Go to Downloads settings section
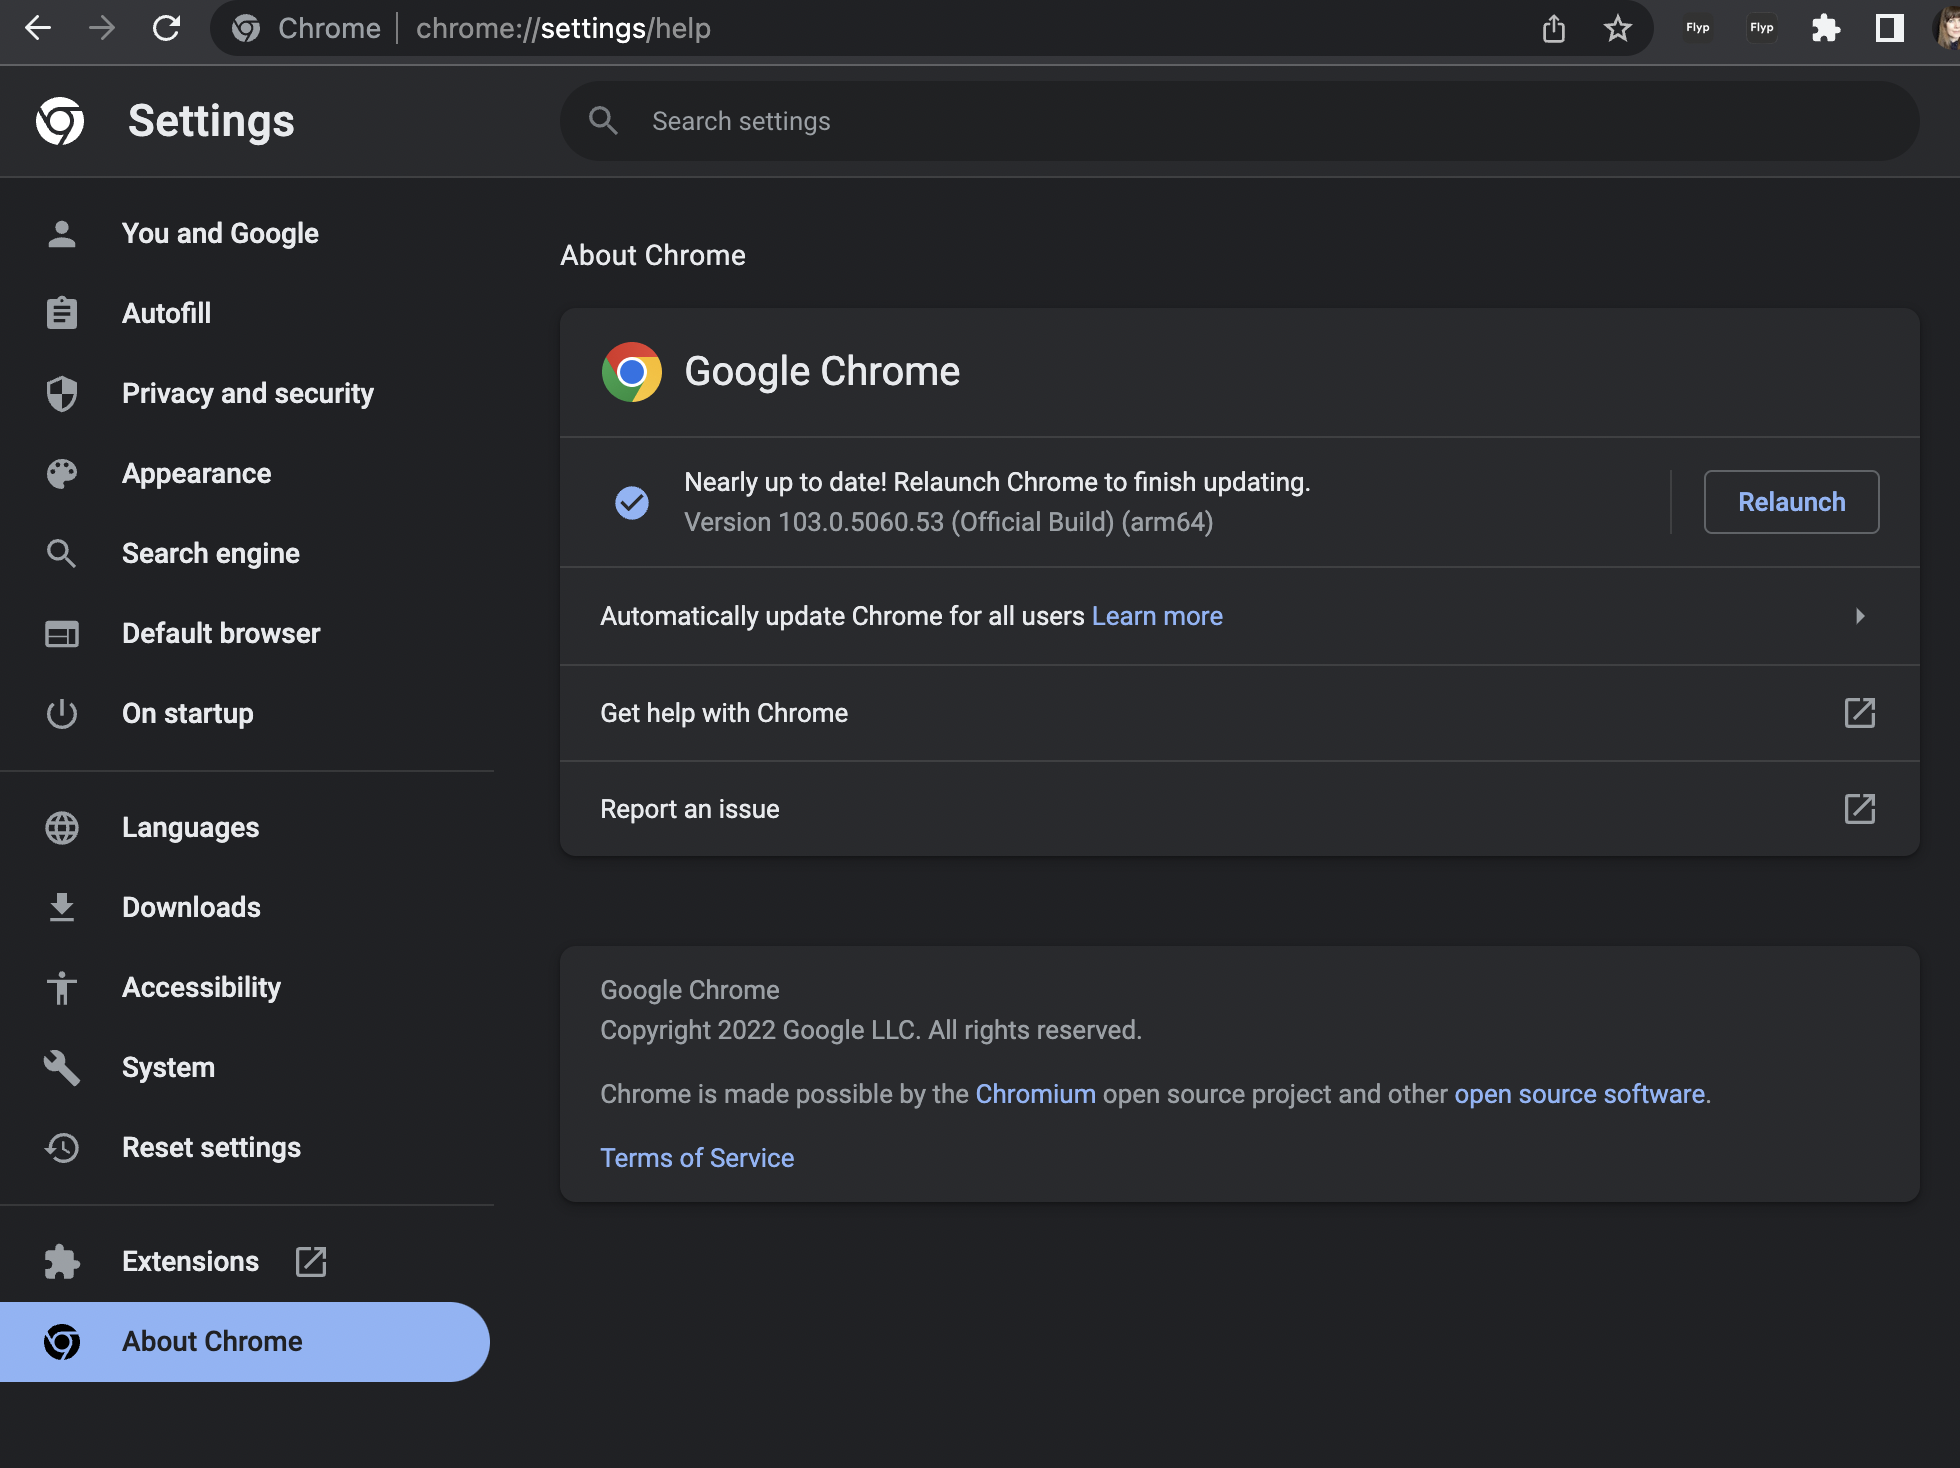 tap(191, 907)
